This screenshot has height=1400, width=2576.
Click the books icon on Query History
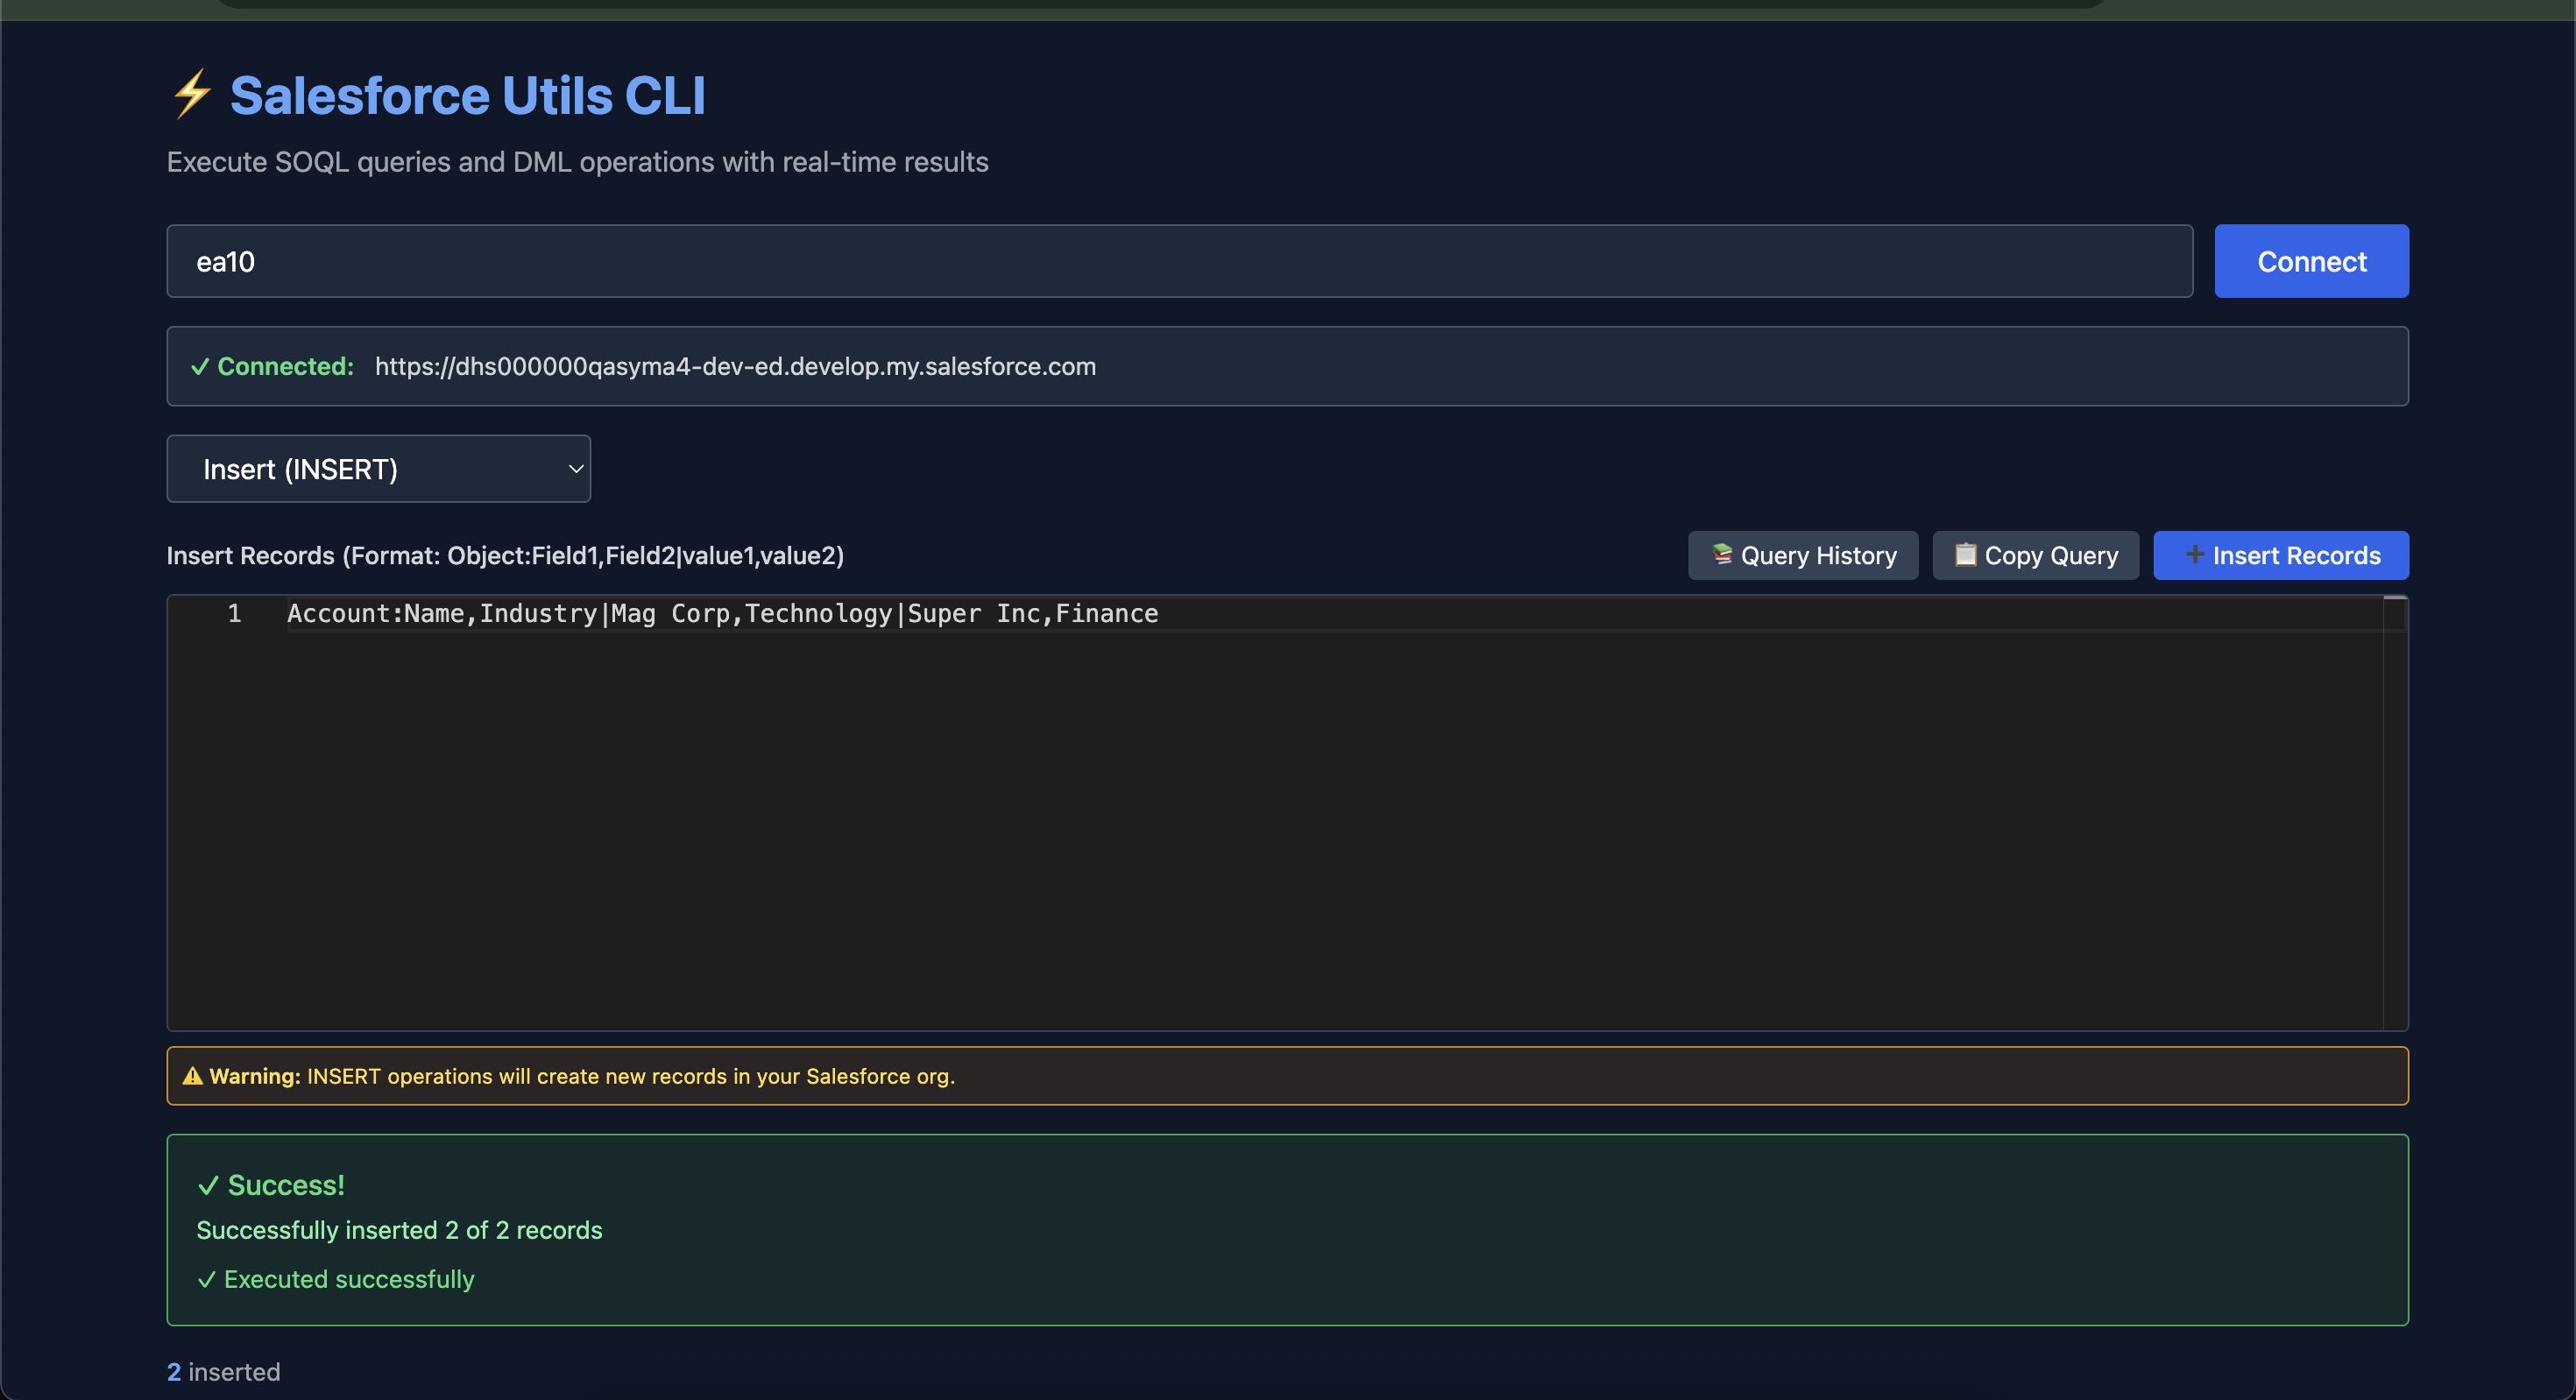1721,555
